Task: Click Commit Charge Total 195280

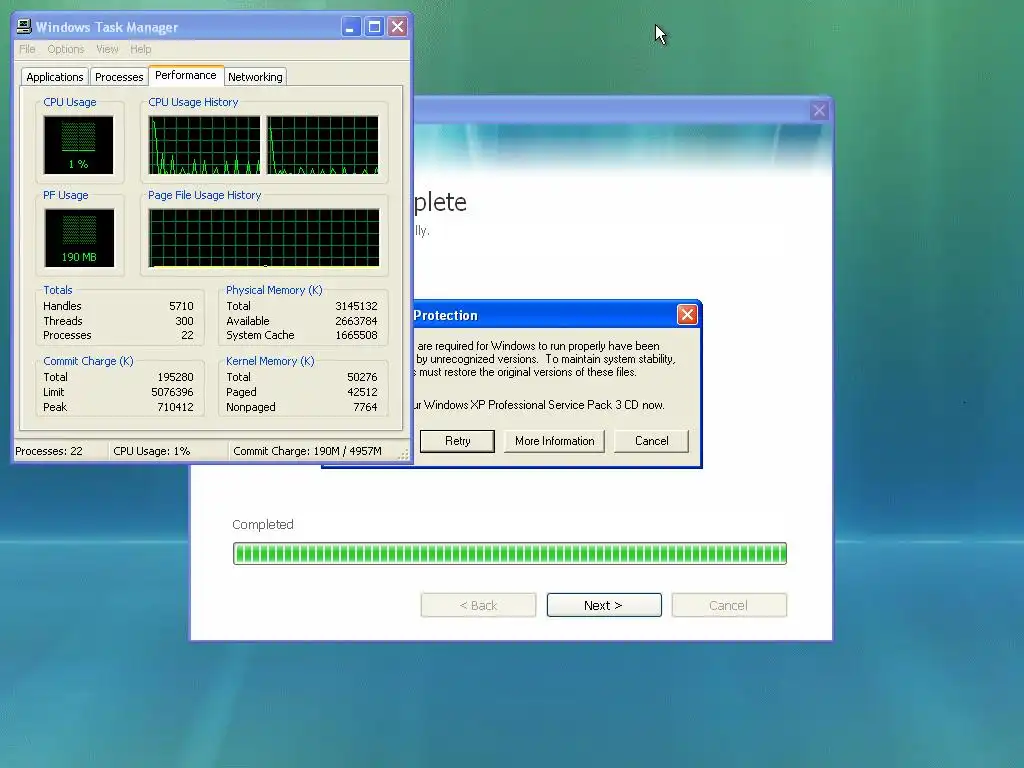Action: tap(175, 377)
